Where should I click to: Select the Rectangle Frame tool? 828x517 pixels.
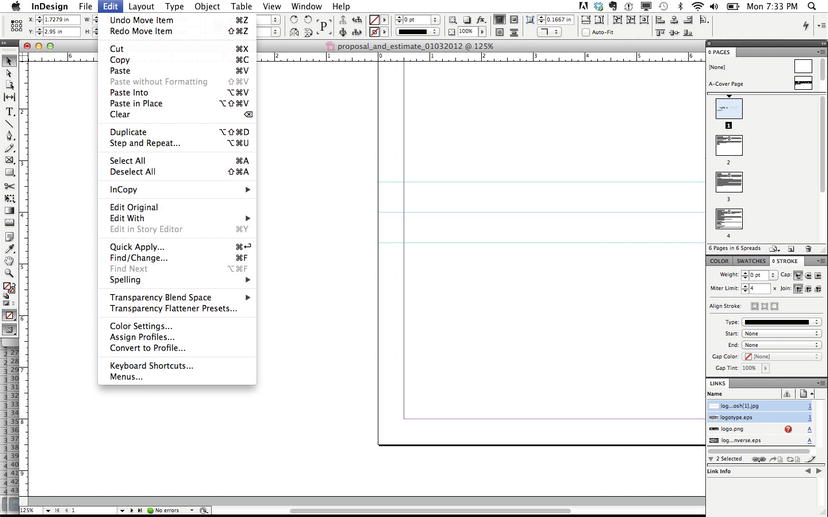[x=9, y=160]
